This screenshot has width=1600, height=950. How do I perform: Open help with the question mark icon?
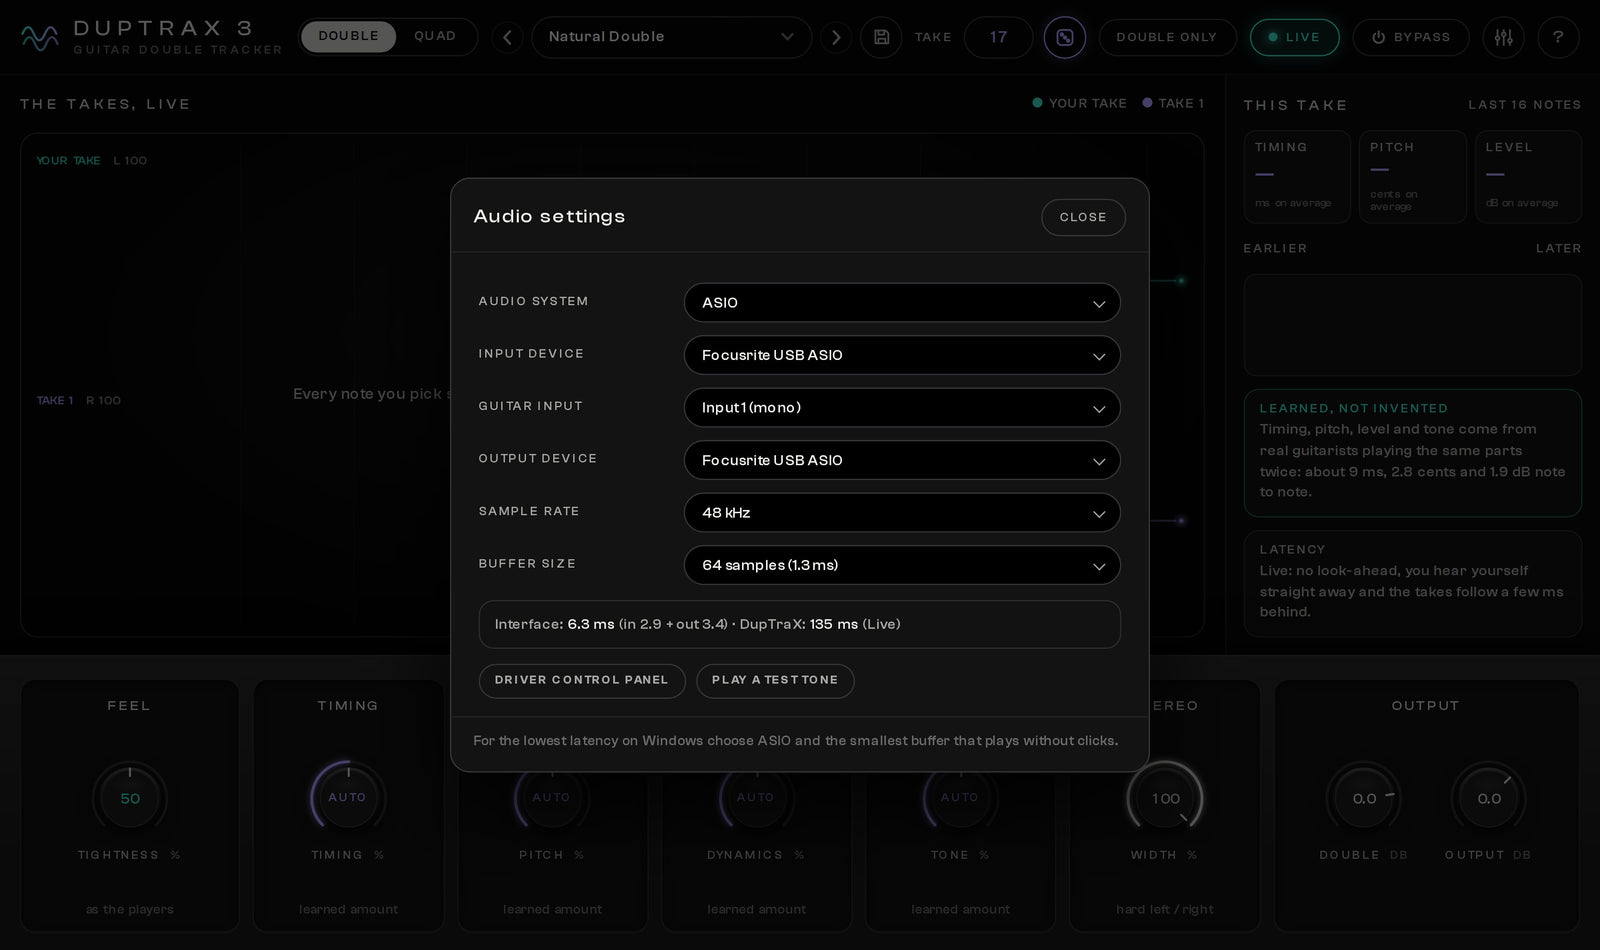click(1558, 37)
